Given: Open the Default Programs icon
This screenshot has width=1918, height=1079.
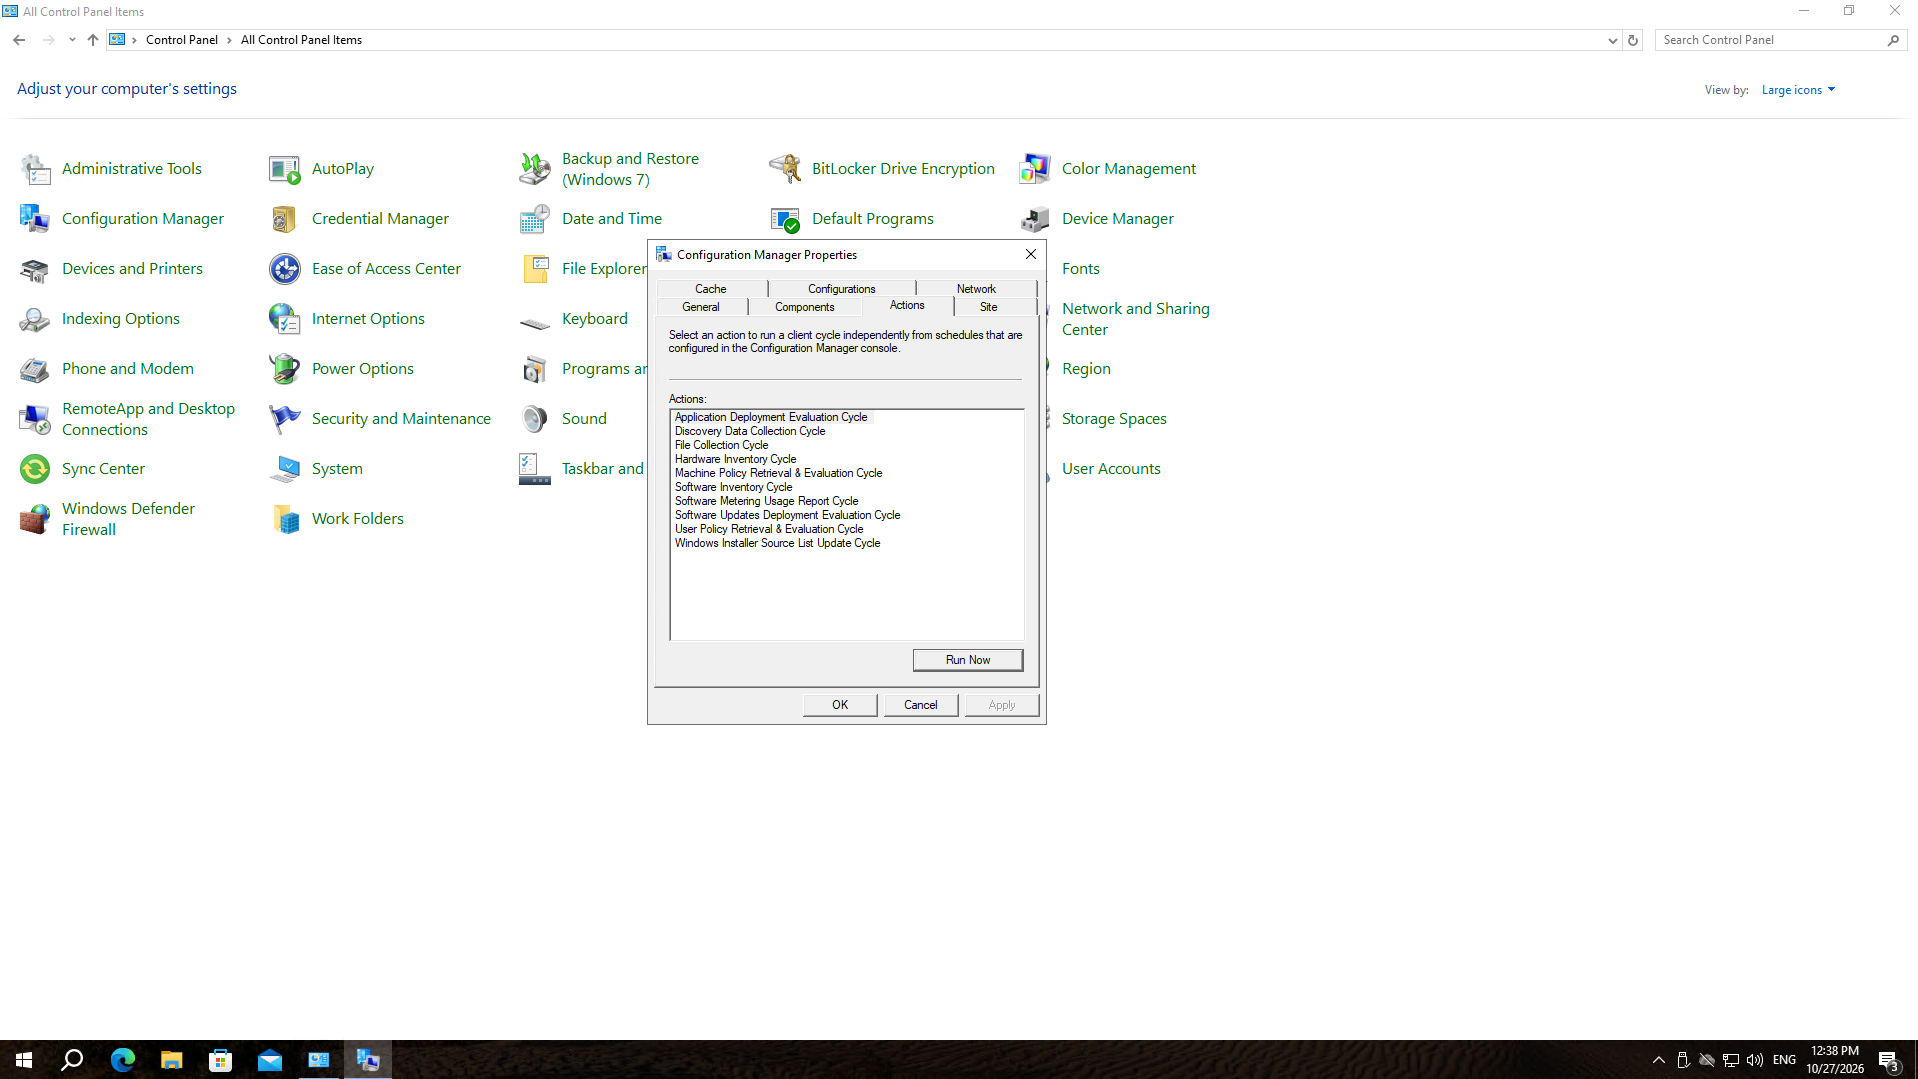Looking at the screenshot, I should (x=785, y=219).
